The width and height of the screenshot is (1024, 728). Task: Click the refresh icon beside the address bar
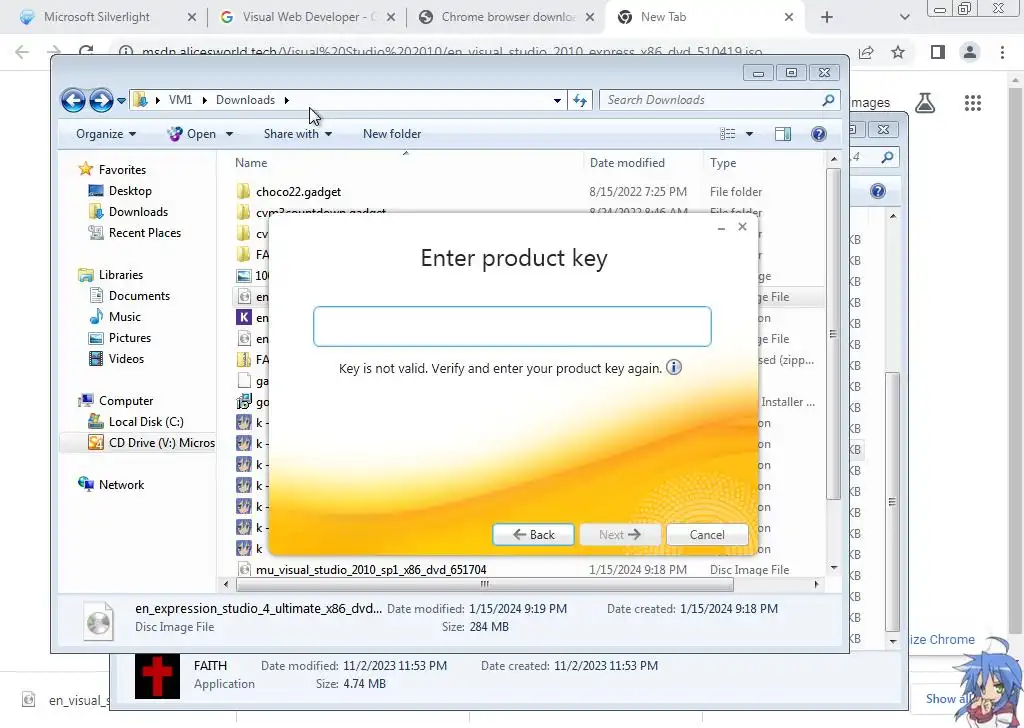pos(580,100)
